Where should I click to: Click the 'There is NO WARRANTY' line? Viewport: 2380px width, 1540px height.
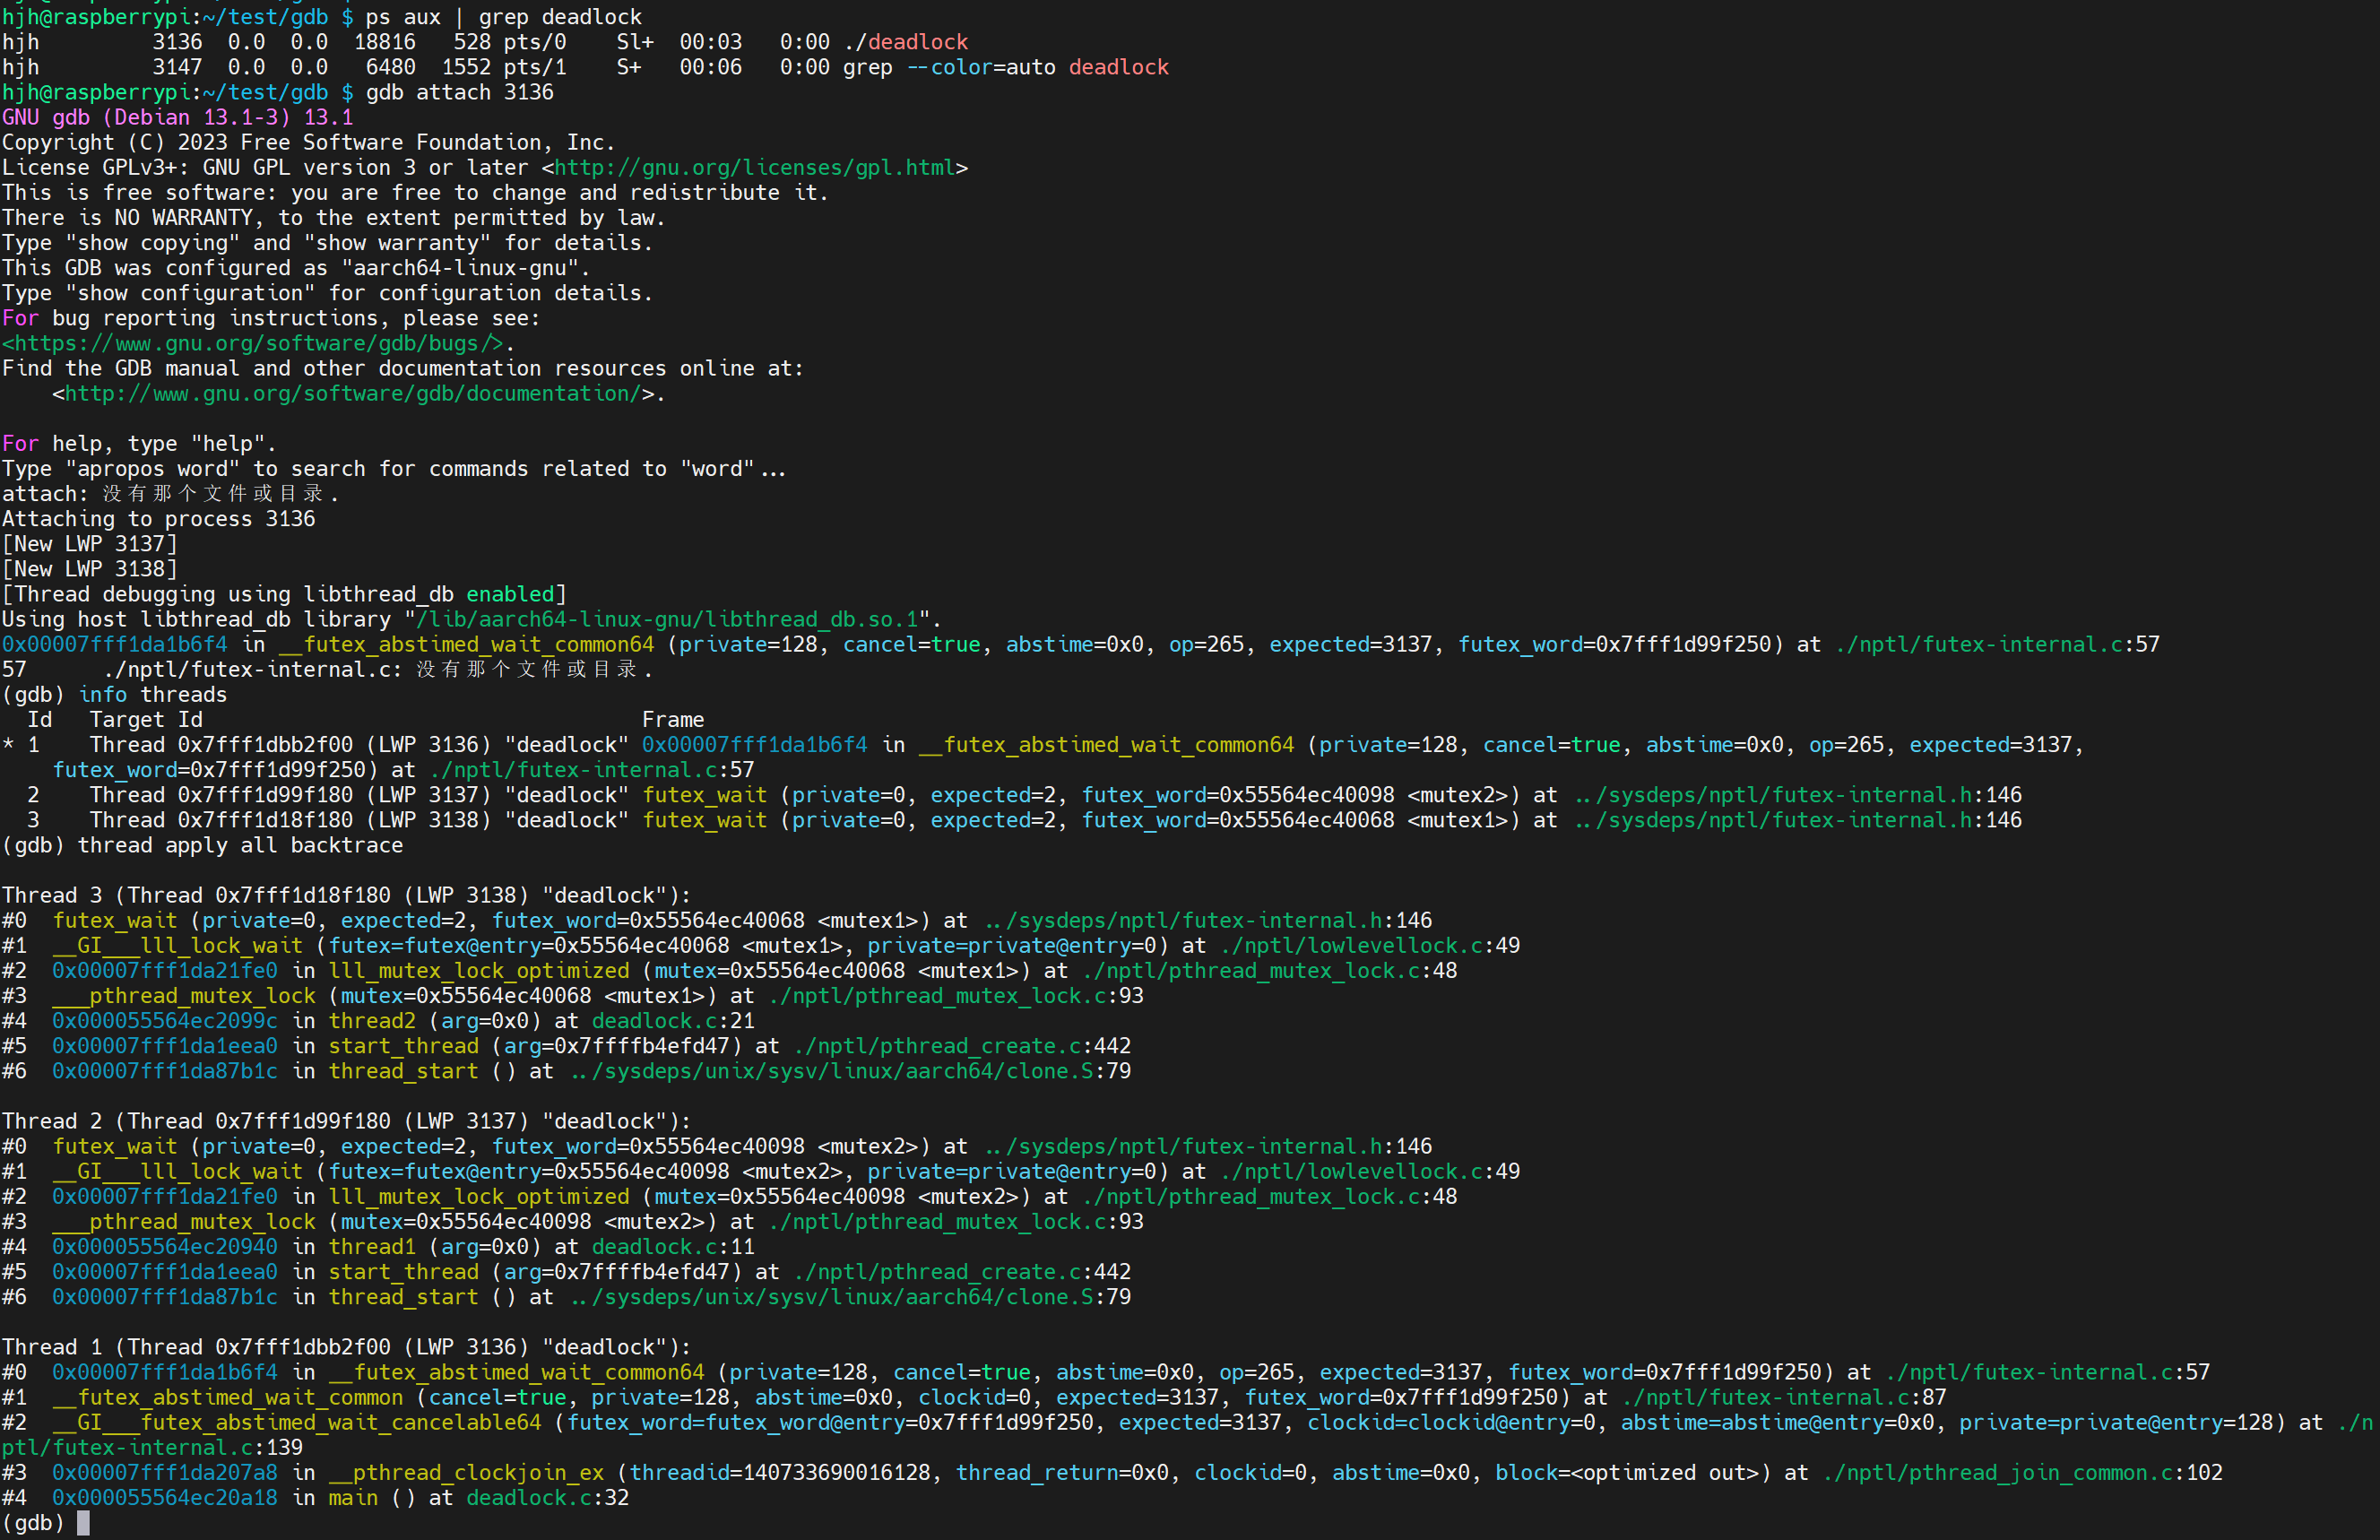pos(333,218)
